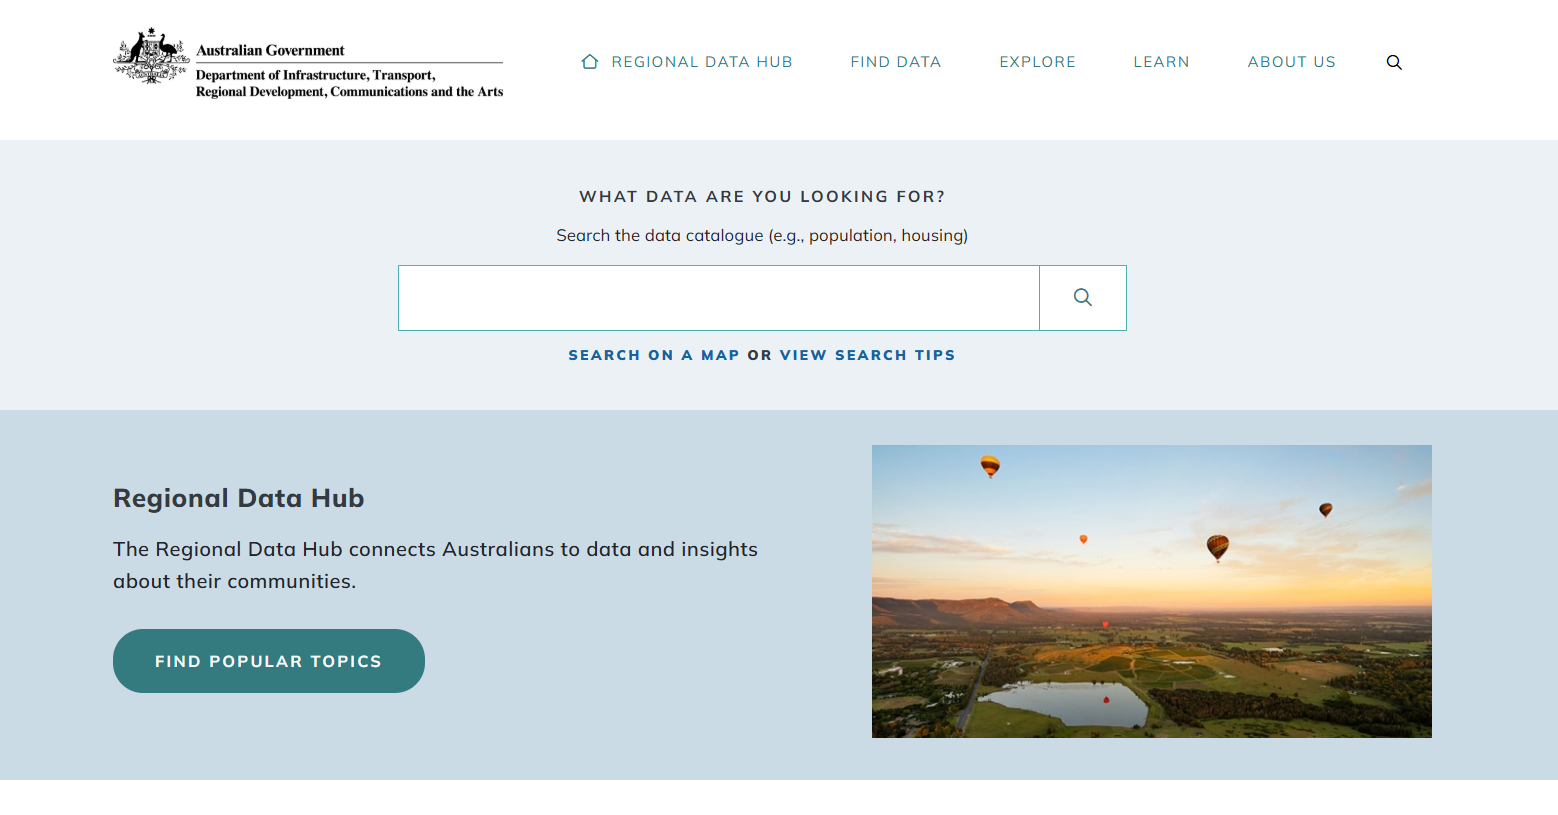Image resolution: width=1558 pixels, height=815 pixels.
Task: Open the ABOUT US navigation menu
Action: [1291, 61]
